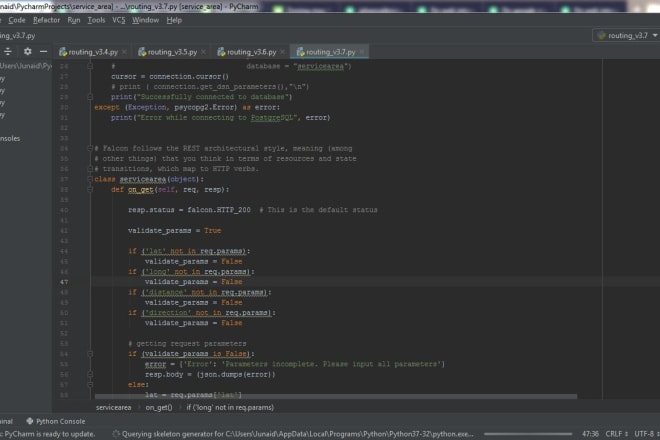This screenshot has height=440, width=660.
Task: Toggle fold marker at if validate_params is False
Action: pos(90,354)
